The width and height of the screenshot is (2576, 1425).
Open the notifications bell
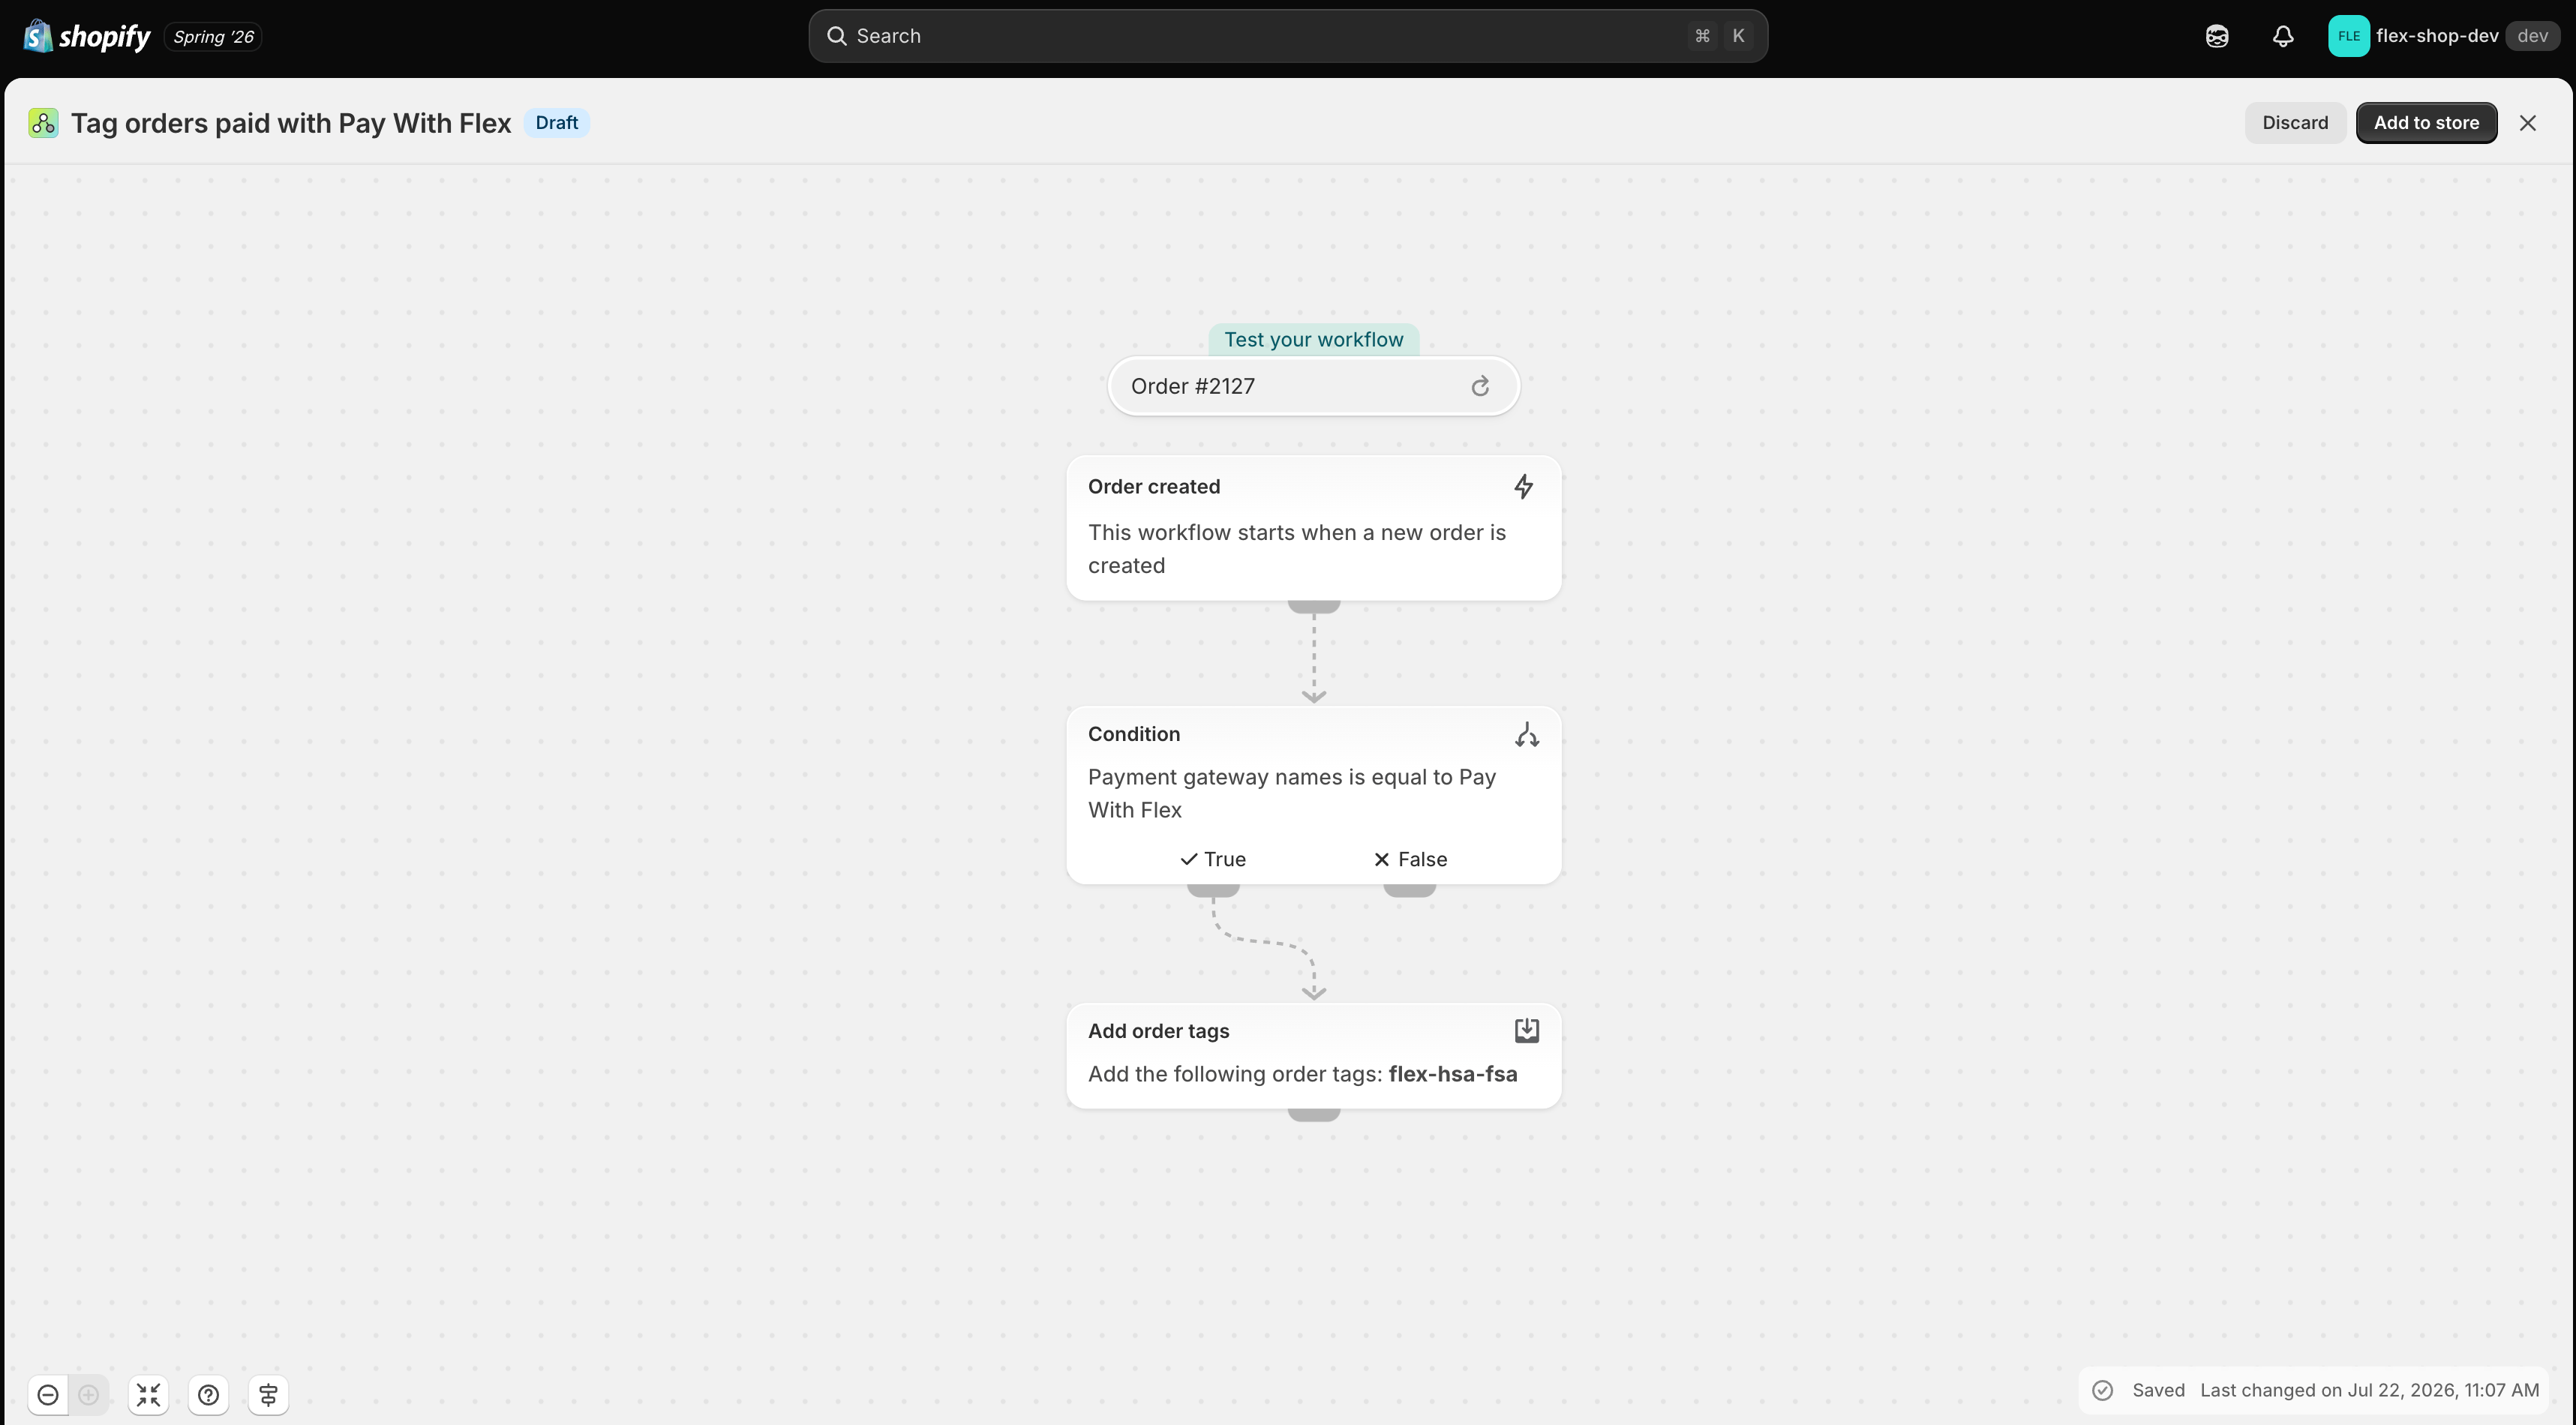(2283, 36)
